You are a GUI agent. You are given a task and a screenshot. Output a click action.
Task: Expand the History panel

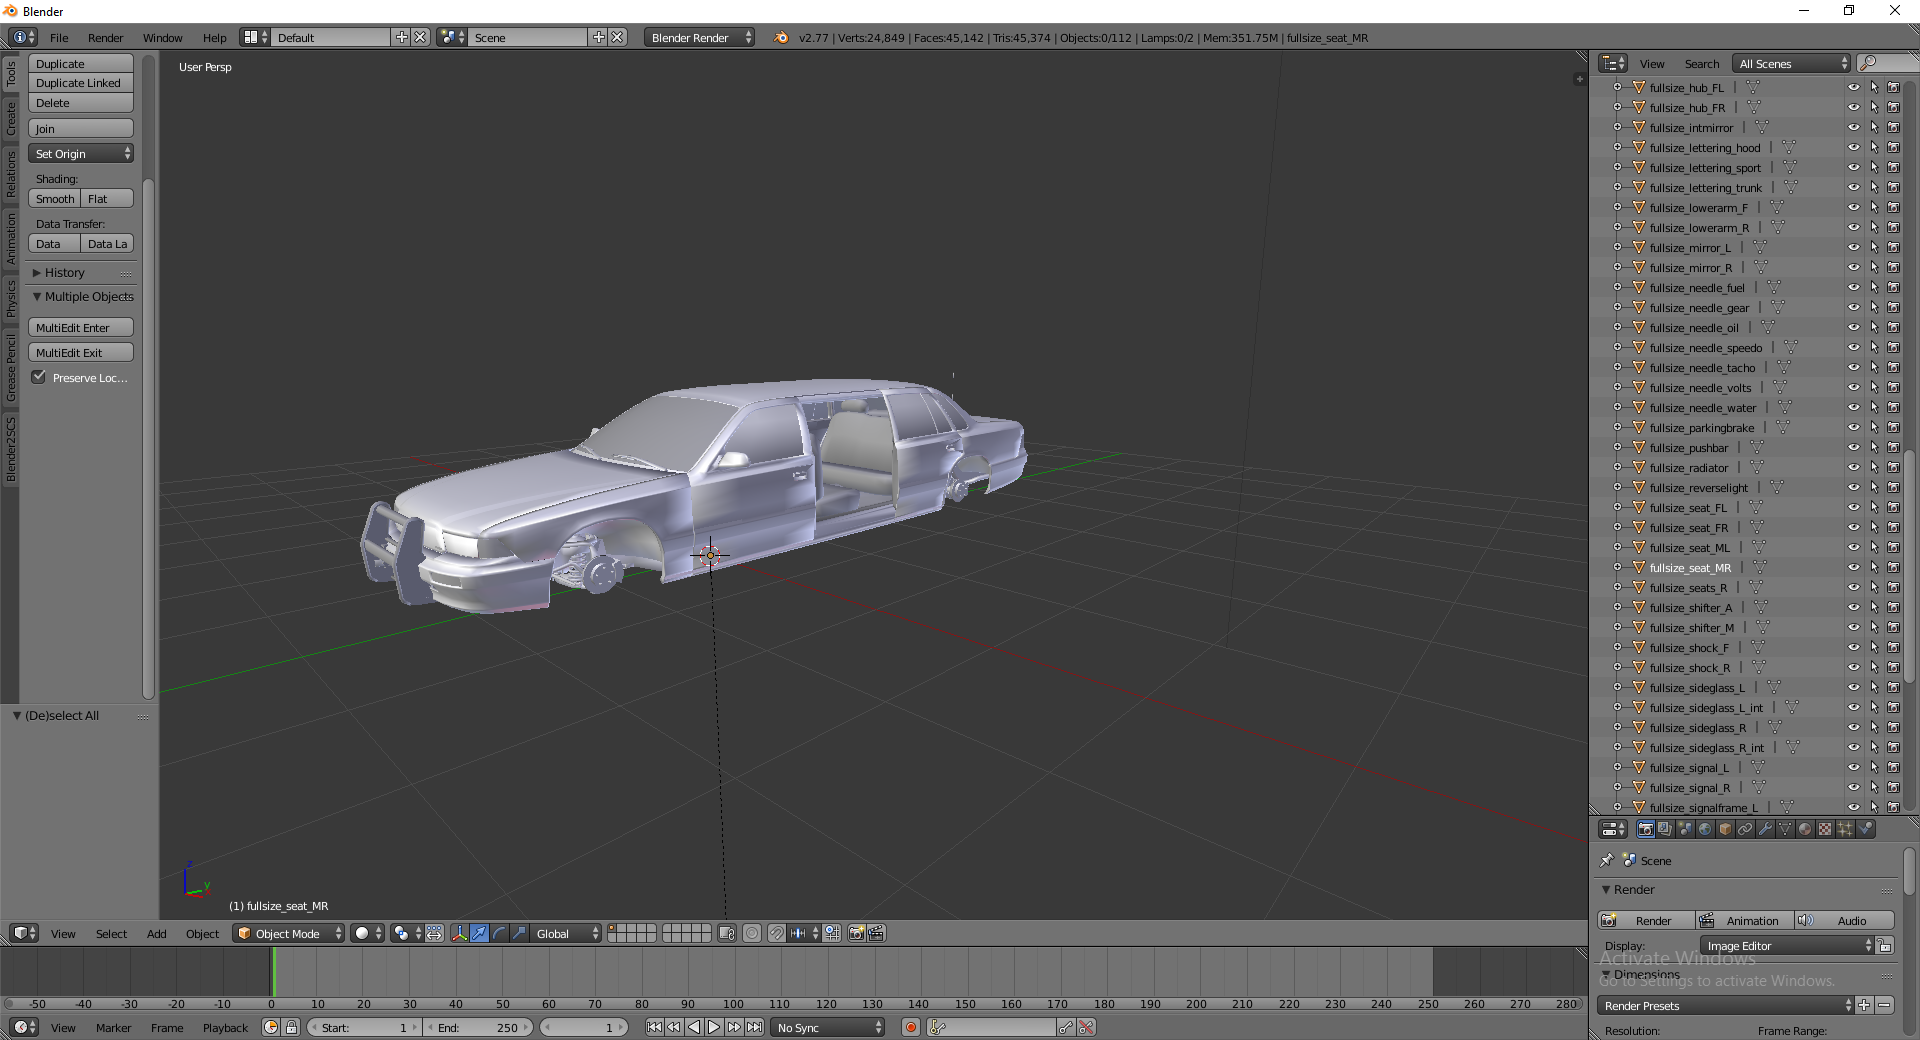pyautogui.click(x=64, y=272)
